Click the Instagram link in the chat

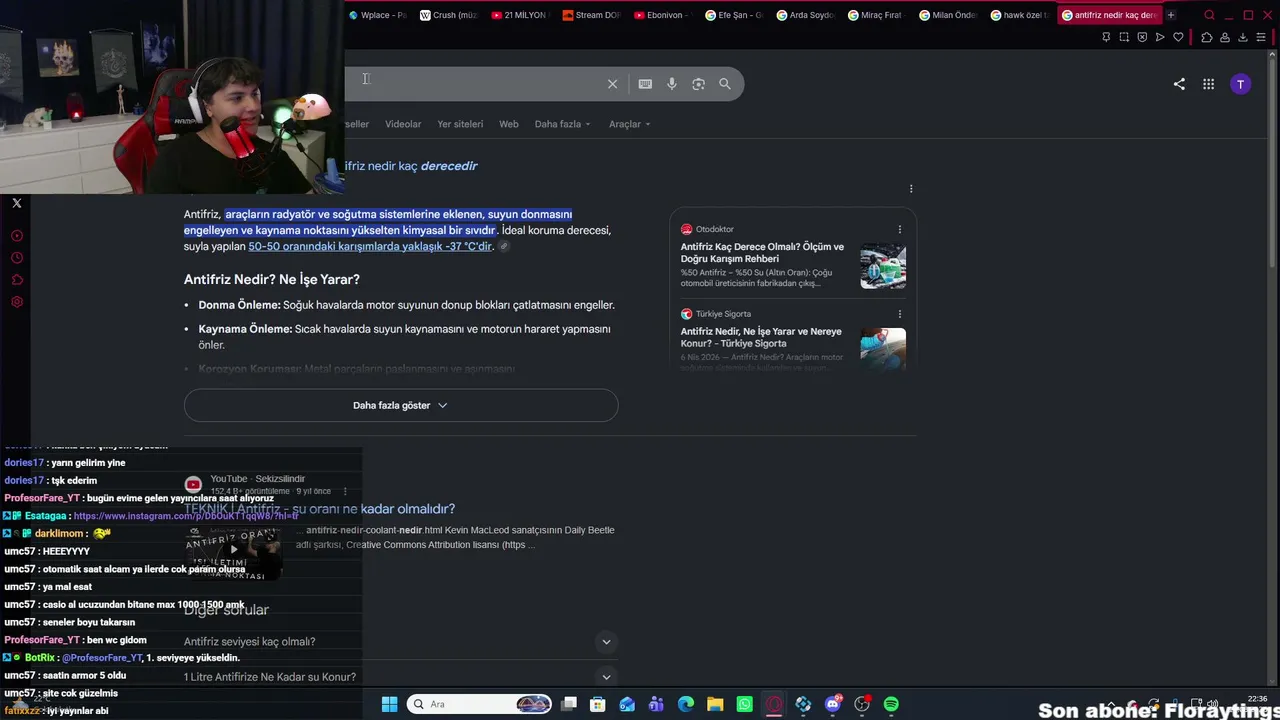pos(186,516)
